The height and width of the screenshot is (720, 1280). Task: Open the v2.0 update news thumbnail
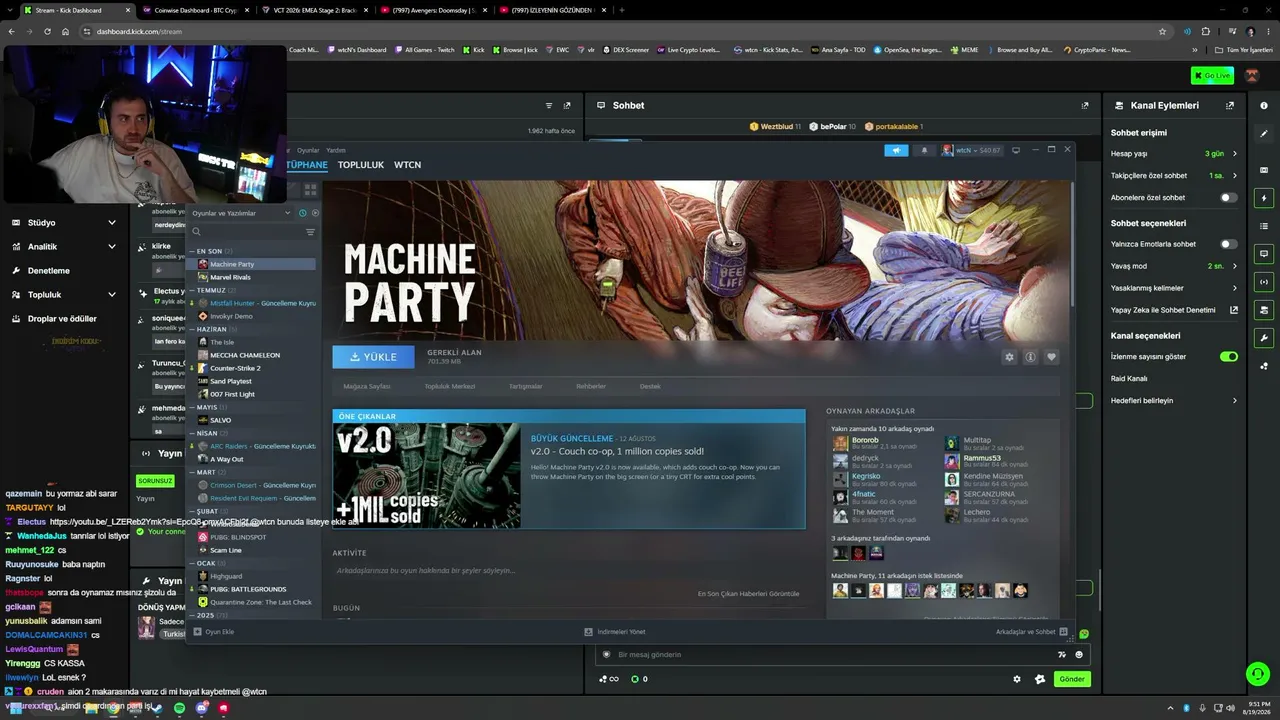coord(427,476)
